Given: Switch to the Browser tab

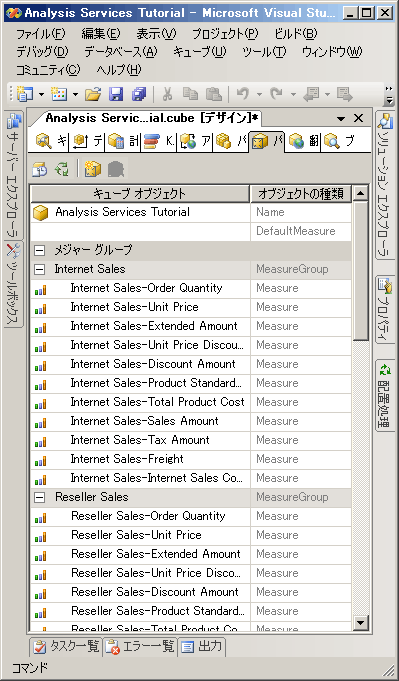Looking at the screenshot, I should pos(339,141).
